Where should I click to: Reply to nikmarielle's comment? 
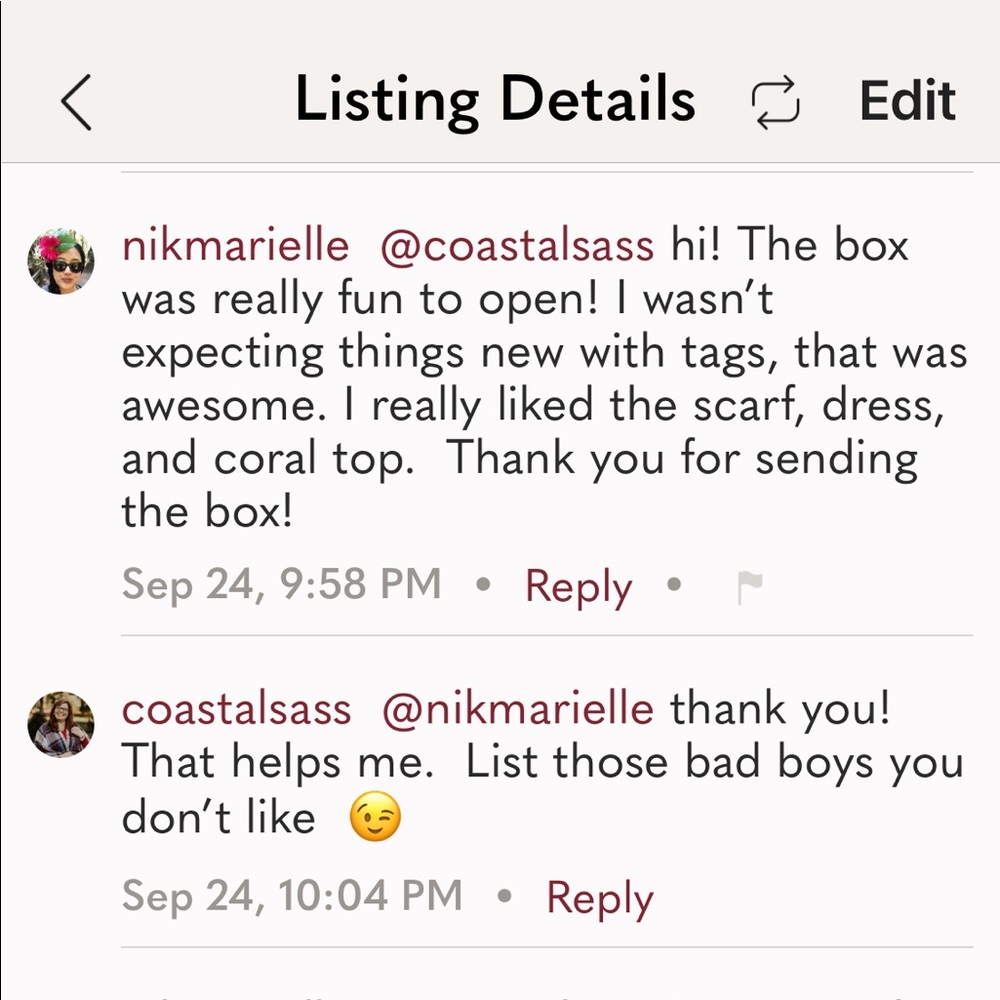coord(578,585)
